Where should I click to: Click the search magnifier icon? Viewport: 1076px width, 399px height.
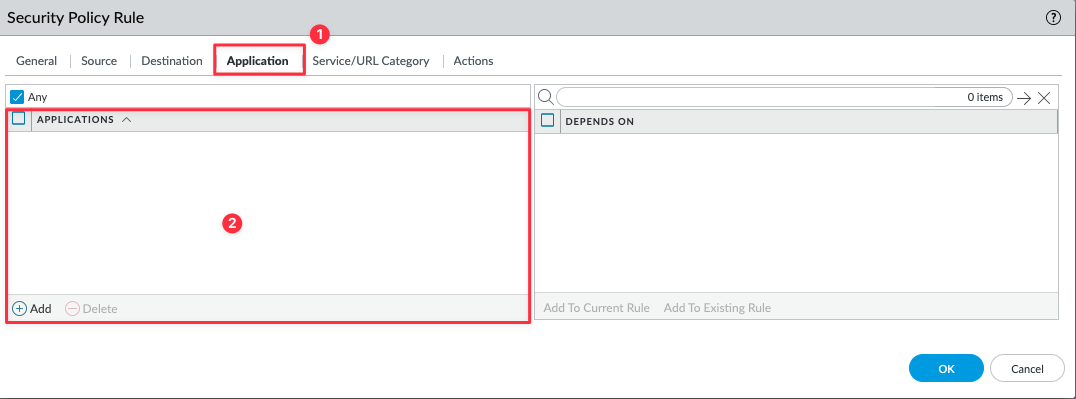[x=545, y=97]
